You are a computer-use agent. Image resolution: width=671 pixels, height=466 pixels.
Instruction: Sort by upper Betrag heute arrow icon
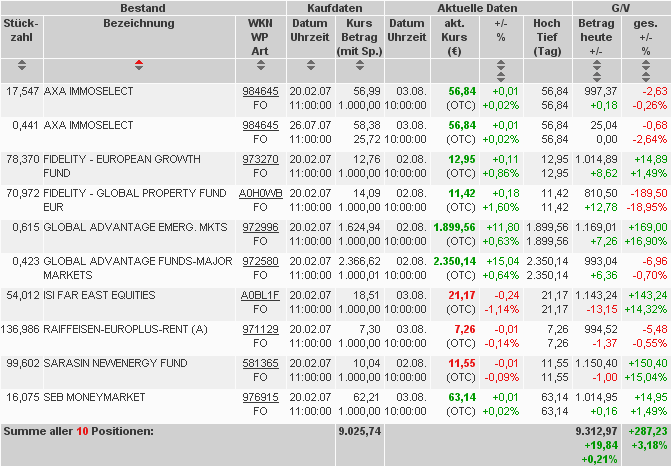(597, 65)
